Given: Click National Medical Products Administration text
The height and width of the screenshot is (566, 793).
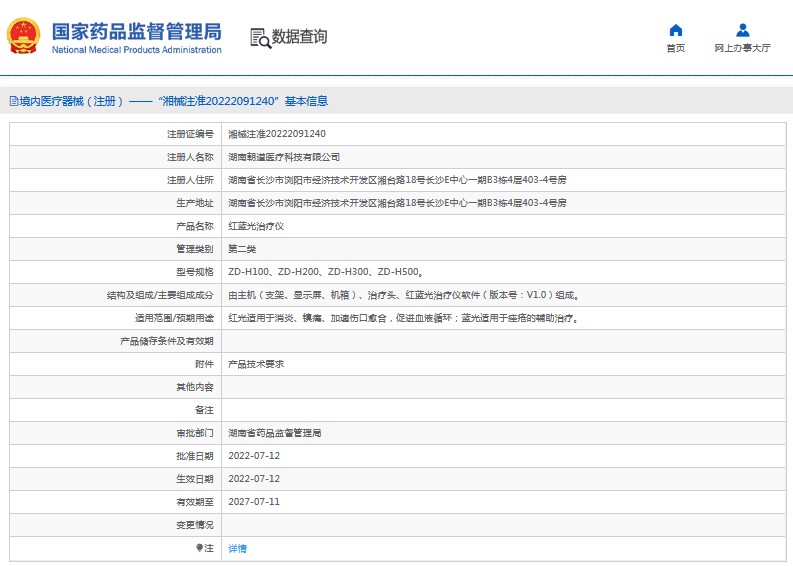Looking at the screenshot, I should pyautogui.click(x=137, y=50).
